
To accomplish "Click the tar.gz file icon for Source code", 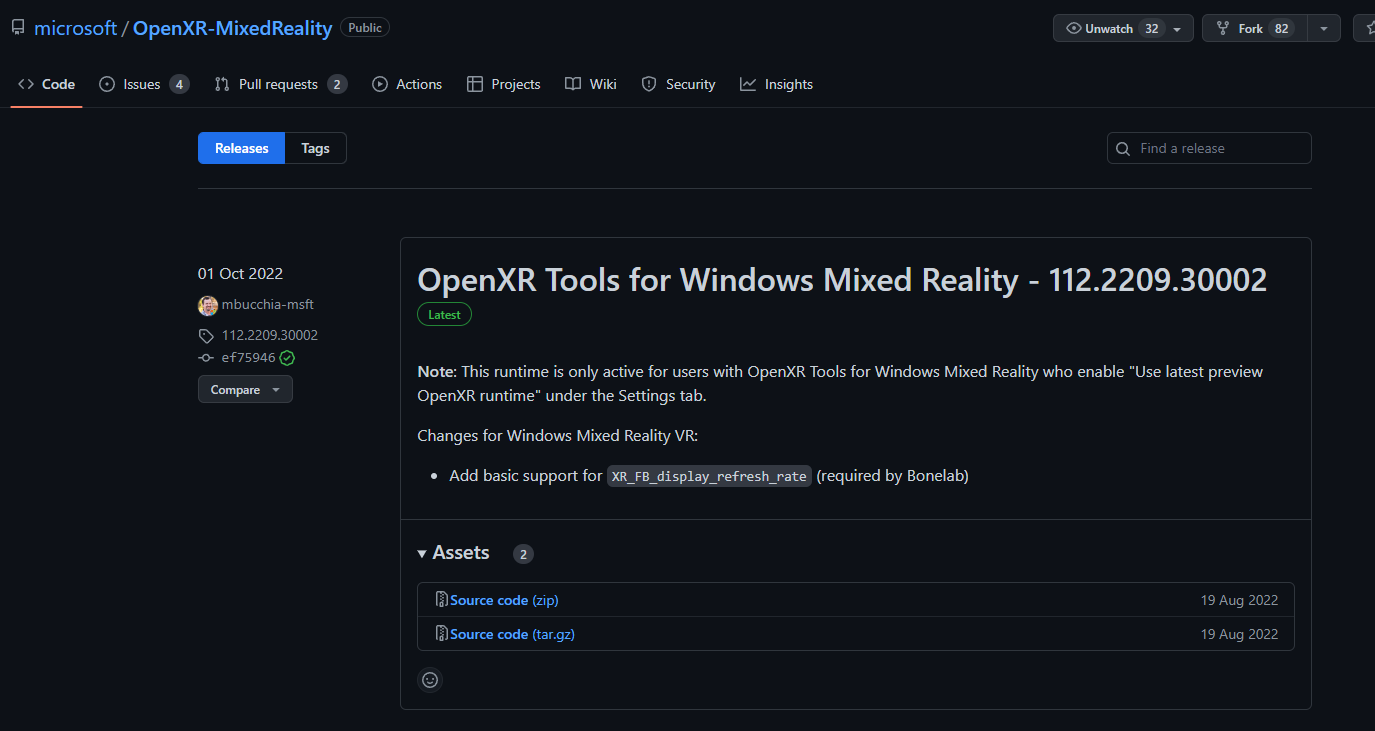I will click(x=442, y=634).
